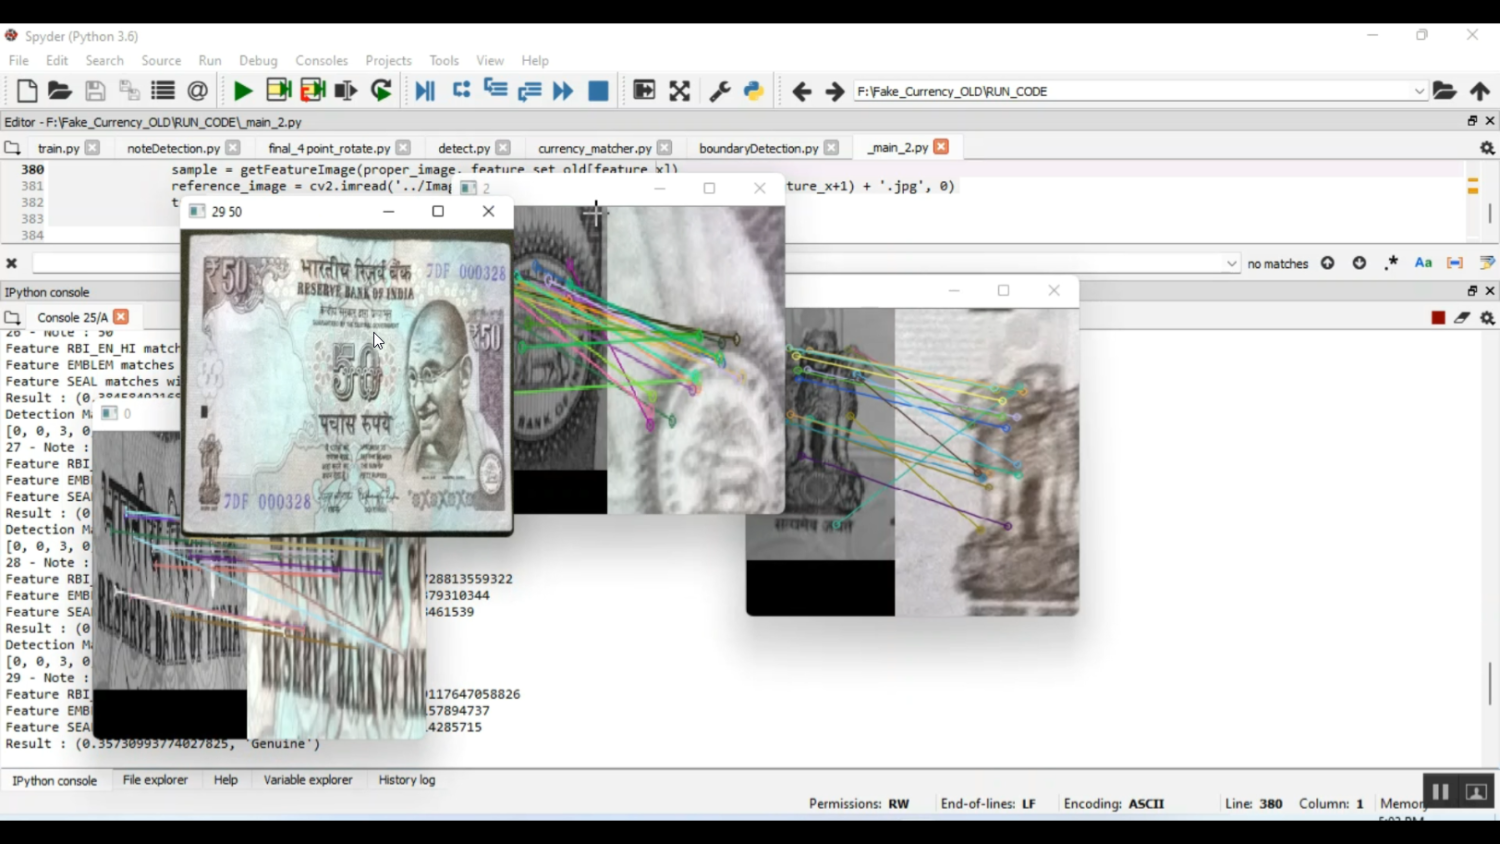Switch to the currency_matcher.py editor tab
Screen dimensions: 1500x844
[x=595, y=147]
